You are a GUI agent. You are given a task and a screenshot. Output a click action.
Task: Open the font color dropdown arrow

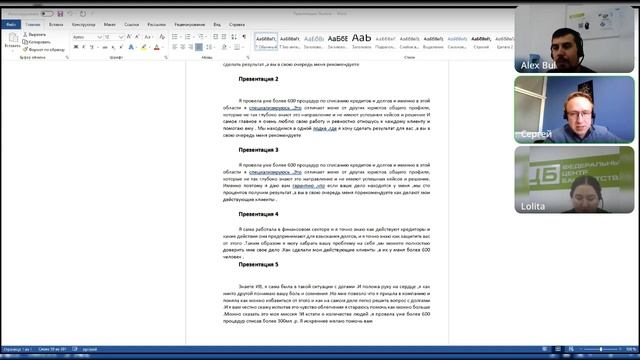(162, 48)
